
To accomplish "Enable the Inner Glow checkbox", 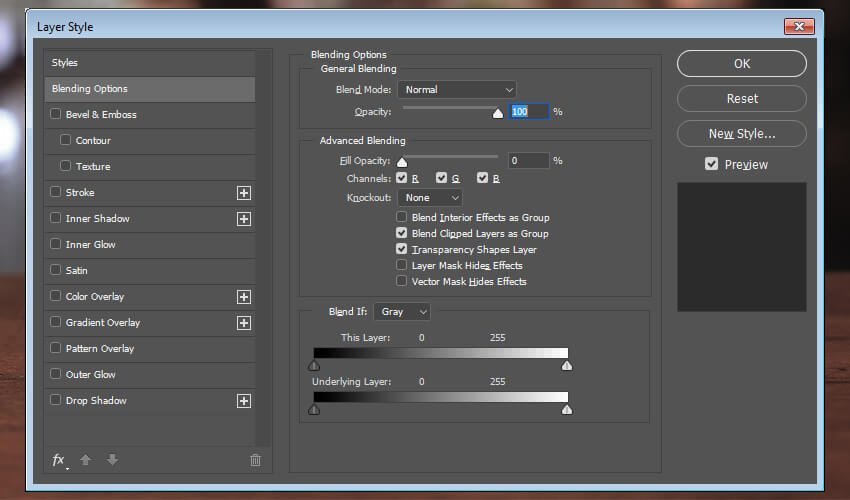I will click(55, 244).
